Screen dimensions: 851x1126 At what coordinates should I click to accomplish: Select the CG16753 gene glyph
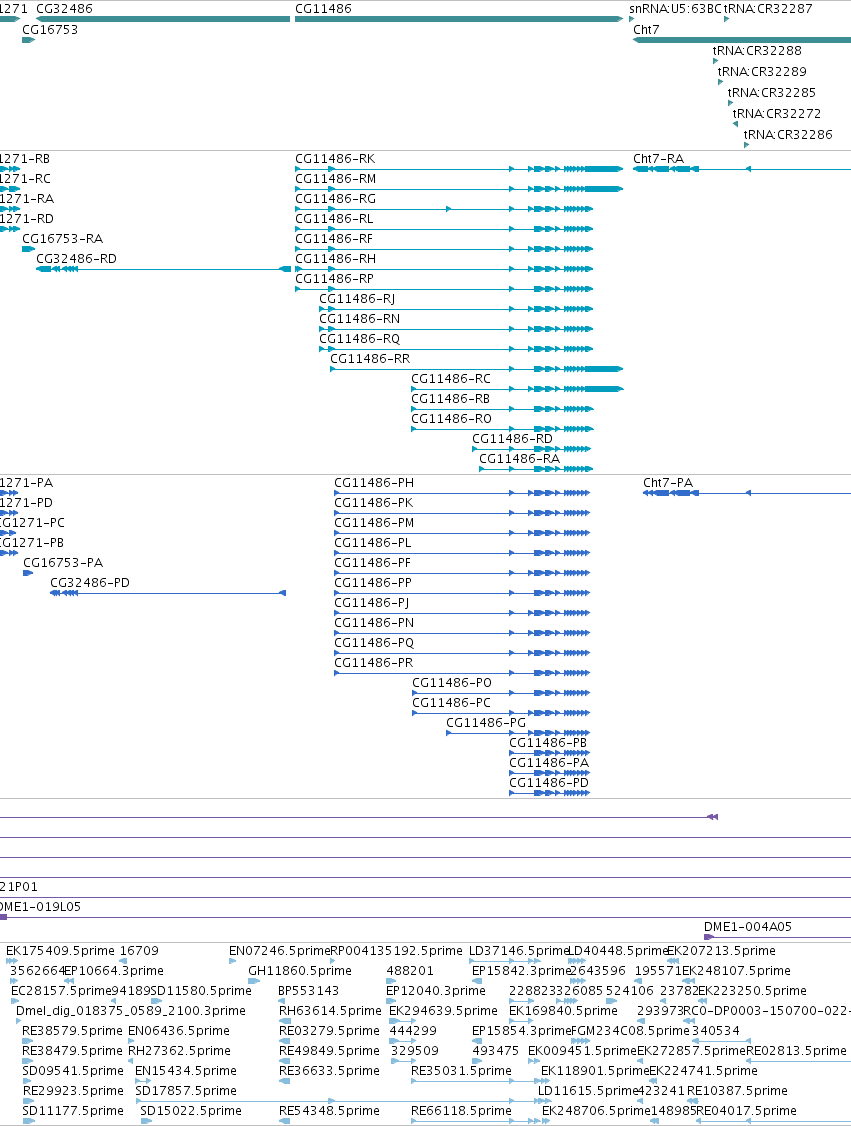click(x=28, y=40)
